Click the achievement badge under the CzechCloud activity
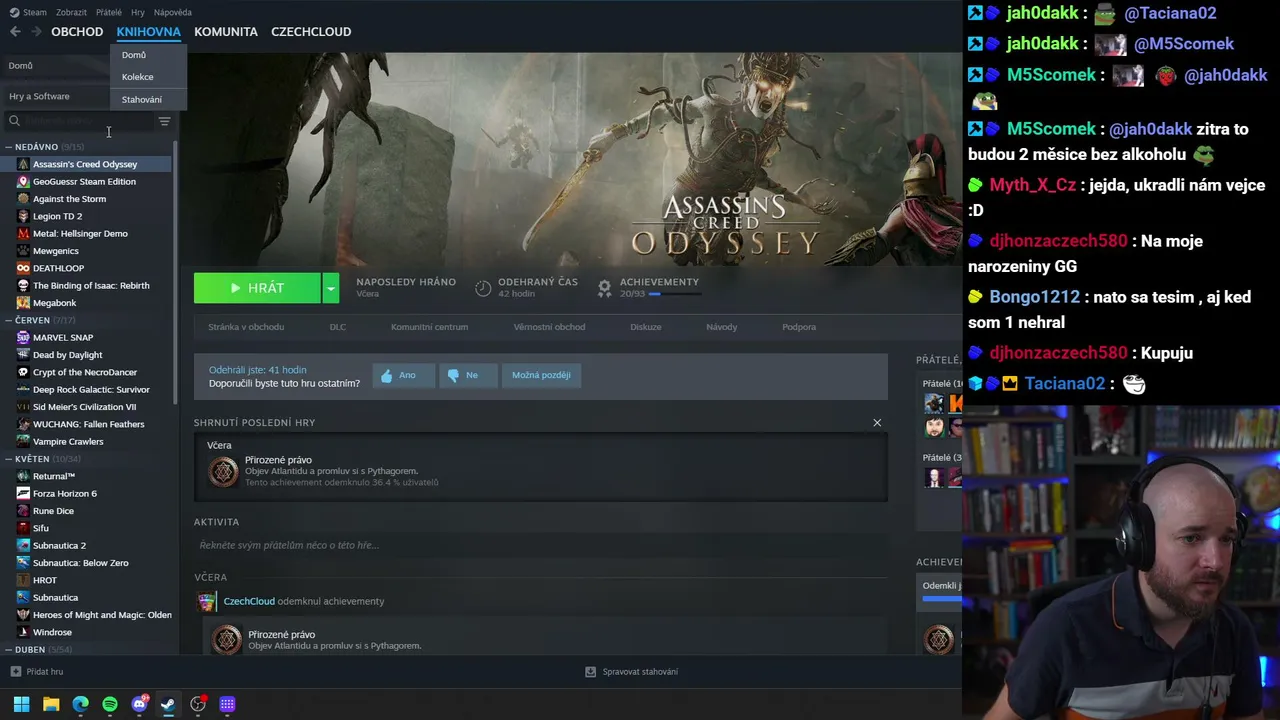 227,640
